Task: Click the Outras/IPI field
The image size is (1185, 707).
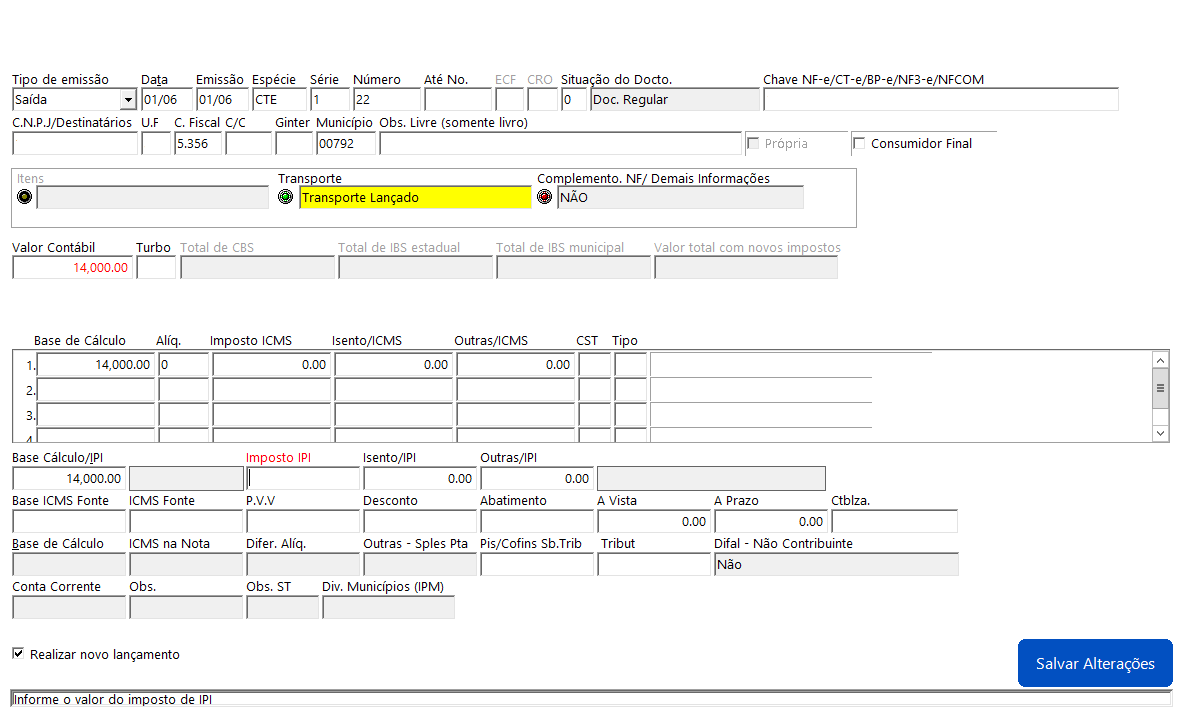Action: tap(537, 479)
